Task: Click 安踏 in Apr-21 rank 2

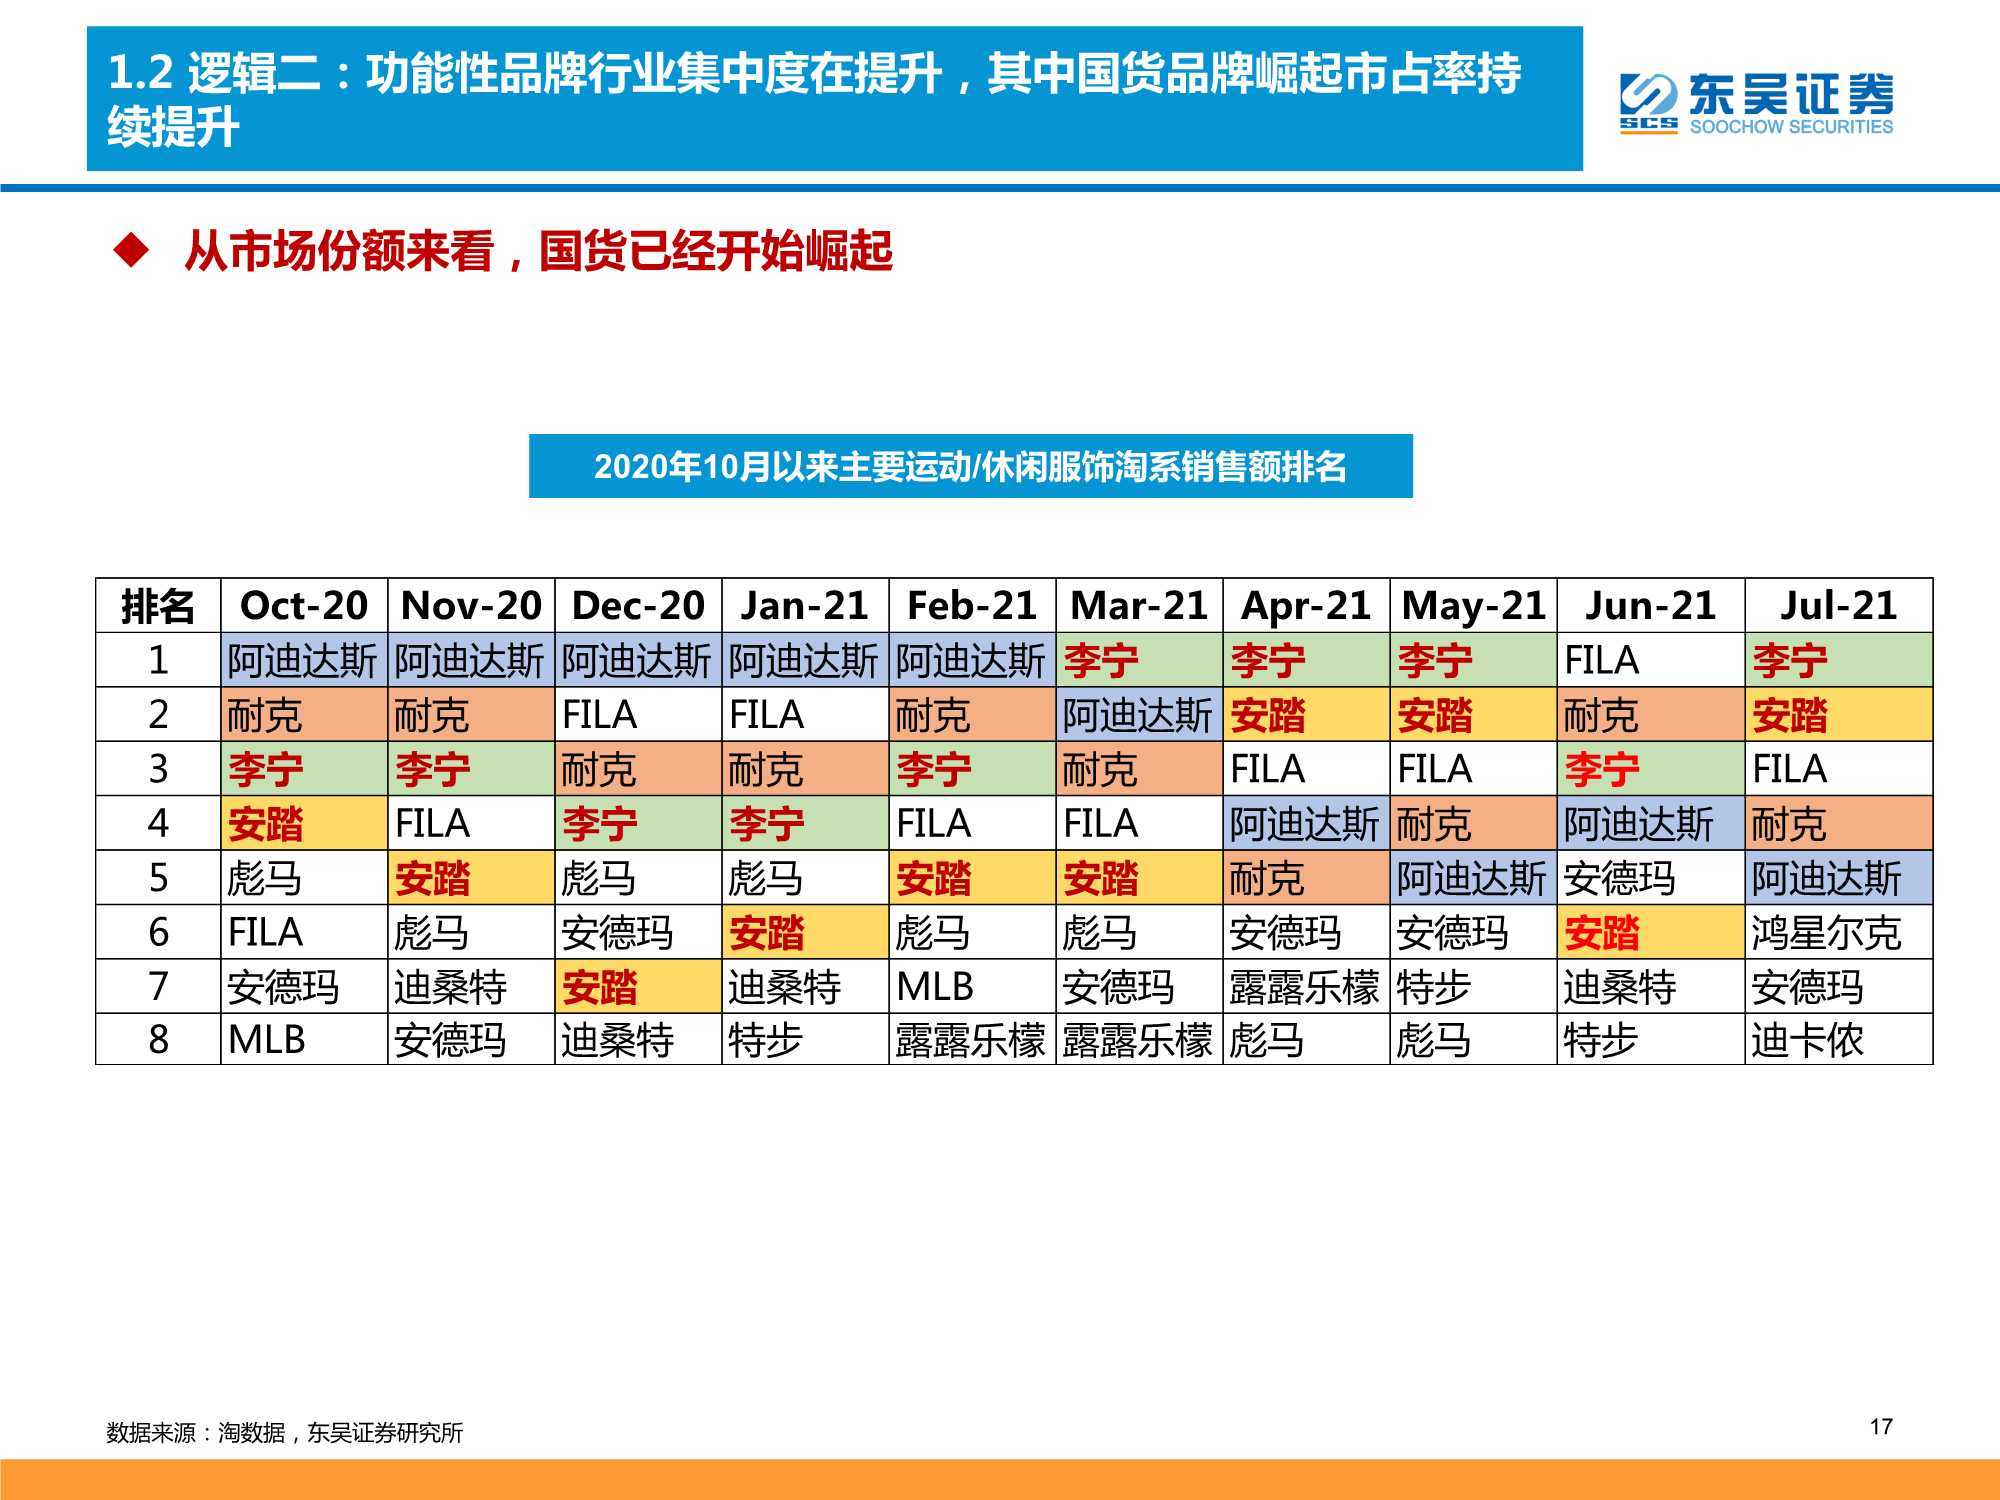Action: point(1306,714)
